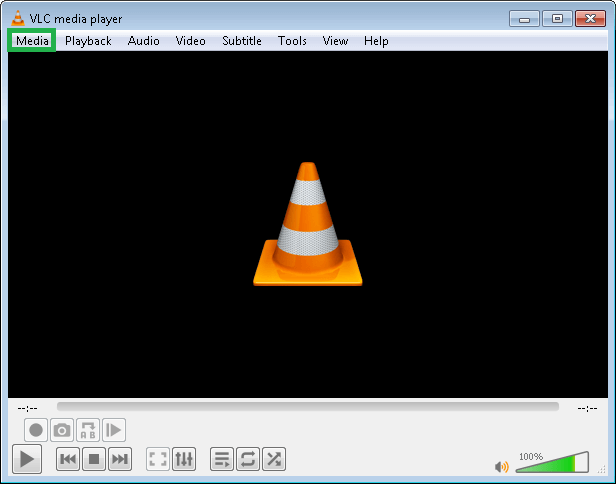The height and width of the screenshot is (484, 616).
Task: Minimize the VLC media player window
Action: [x=524, y=18]
